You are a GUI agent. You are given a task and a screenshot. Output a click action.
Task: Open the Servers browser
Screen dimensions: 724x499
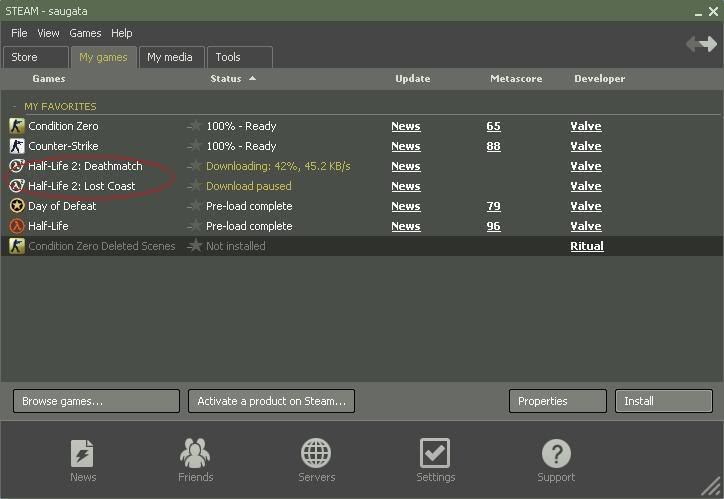[x=316, y=460]
